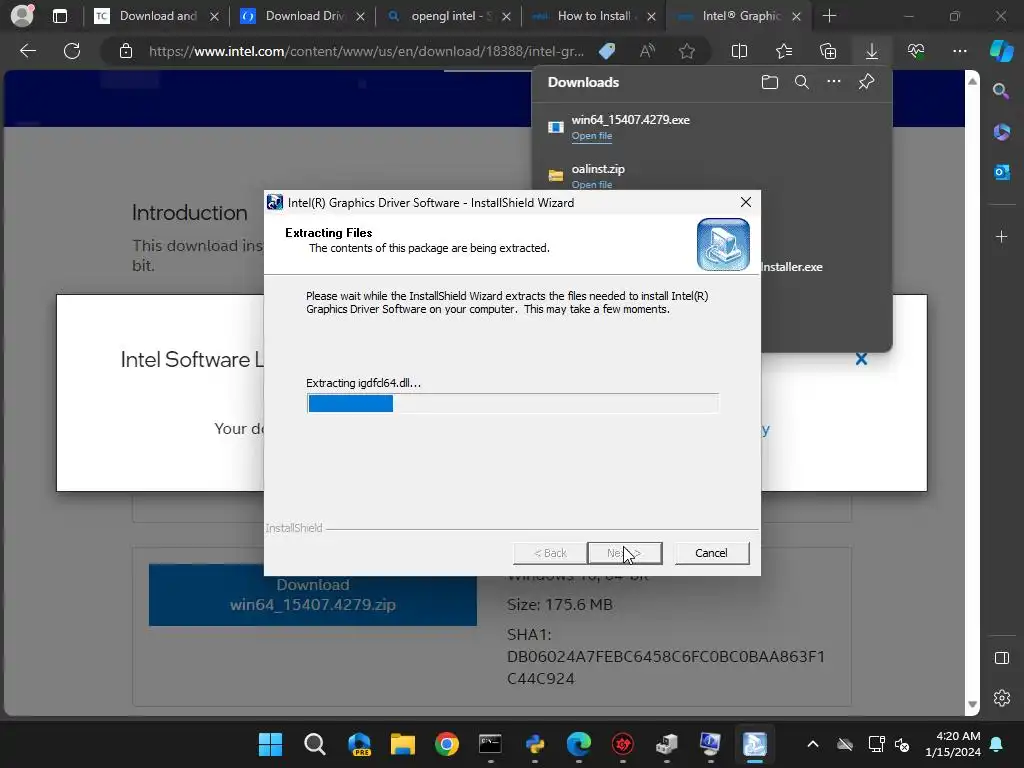The image size is (1024, 768).
Task: Open sidebar settings gear icon
Action: [x=1001, y=698]
